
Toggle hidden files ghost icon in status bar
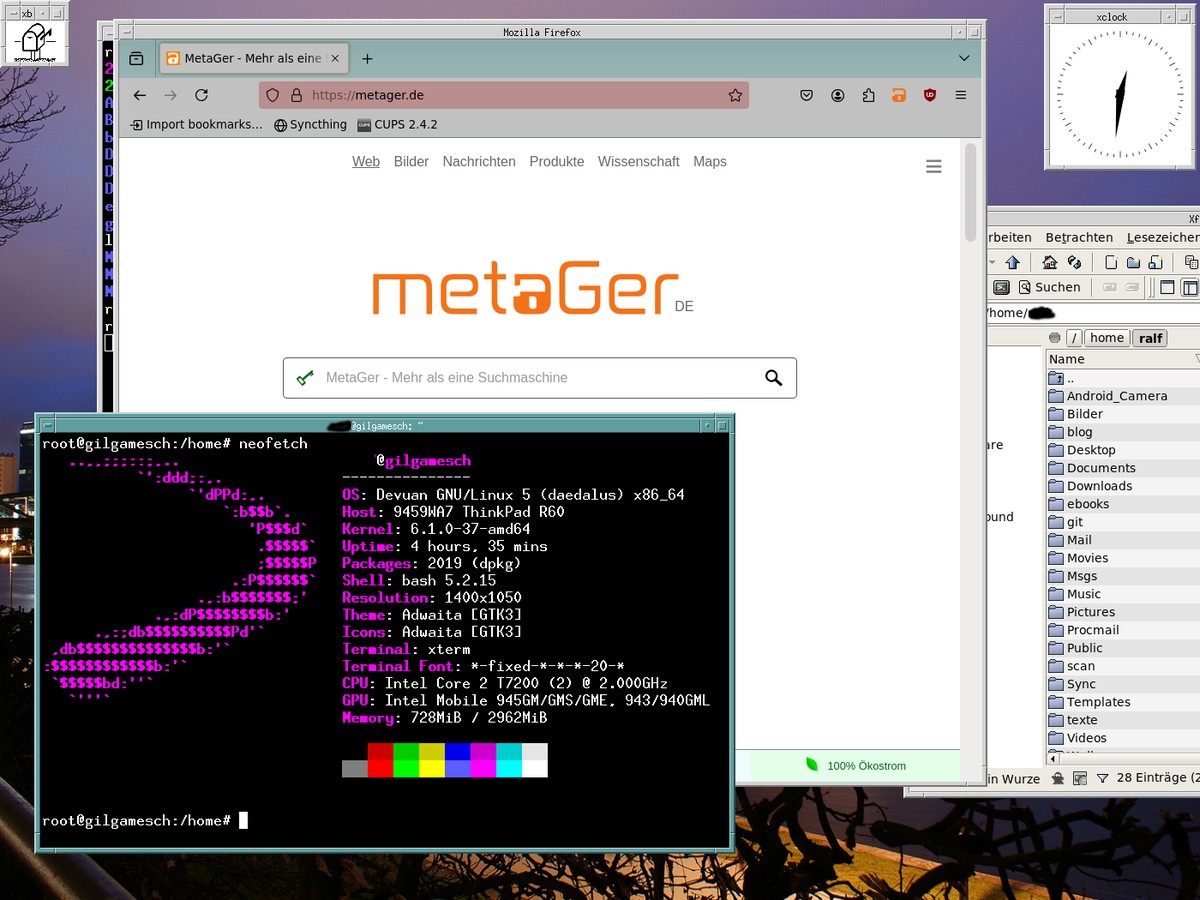click(1055, 778)
